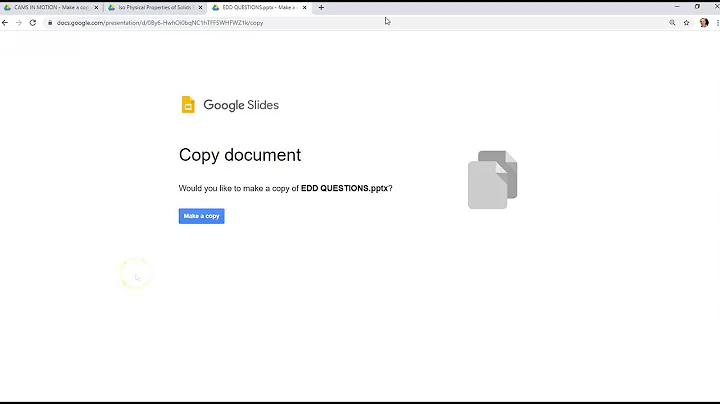Close the EDD QUESTIONS.pptx tab
The width and height of the screenshot is (720, 404).
coord(304,8)
